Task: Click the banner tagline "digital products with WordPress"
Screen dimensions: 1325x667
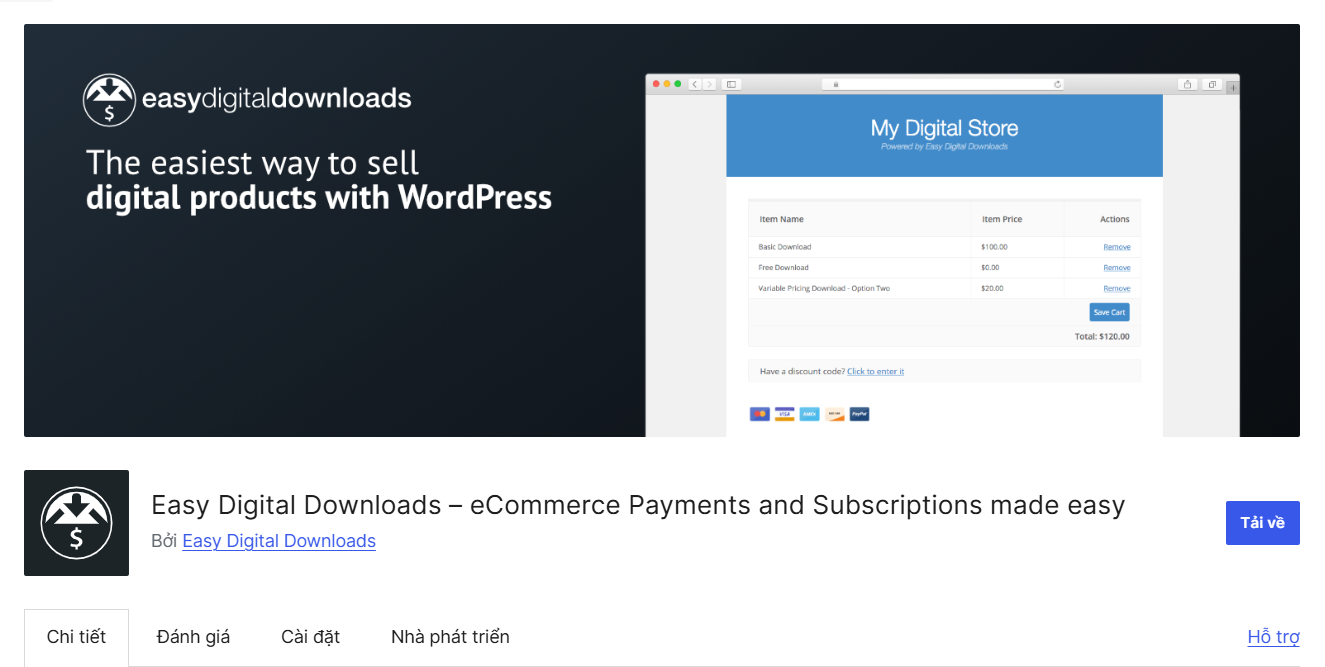Action: tap(319, 197)
